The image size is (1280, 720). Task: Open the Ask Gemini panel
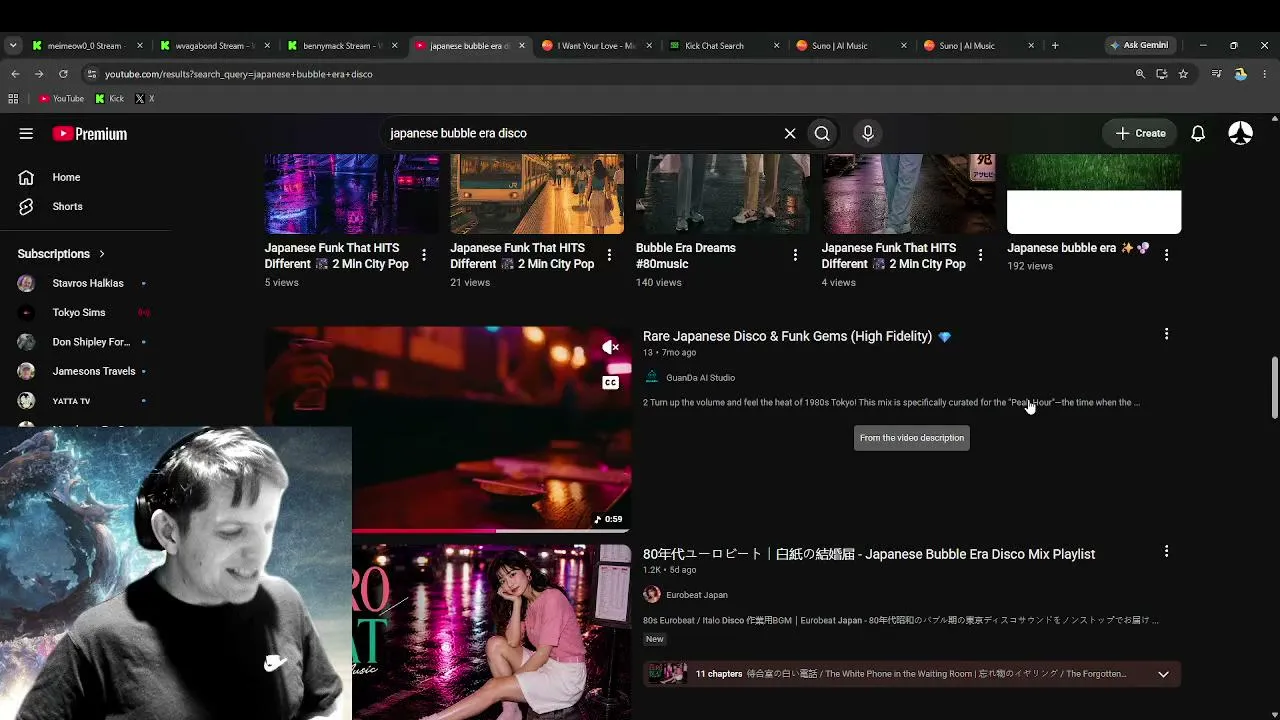click(1138, 45)
